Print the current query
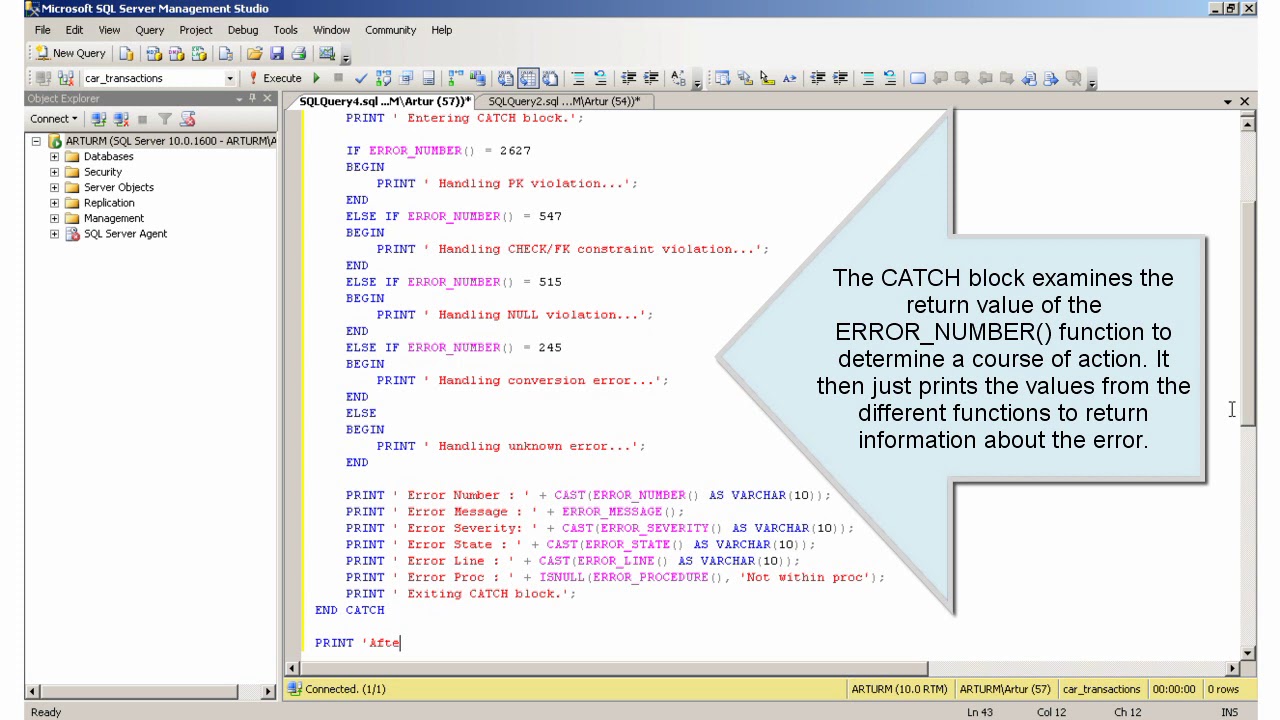Viewport: 1280px width, 720px height. pyautogui.click(x=298, y=53)
